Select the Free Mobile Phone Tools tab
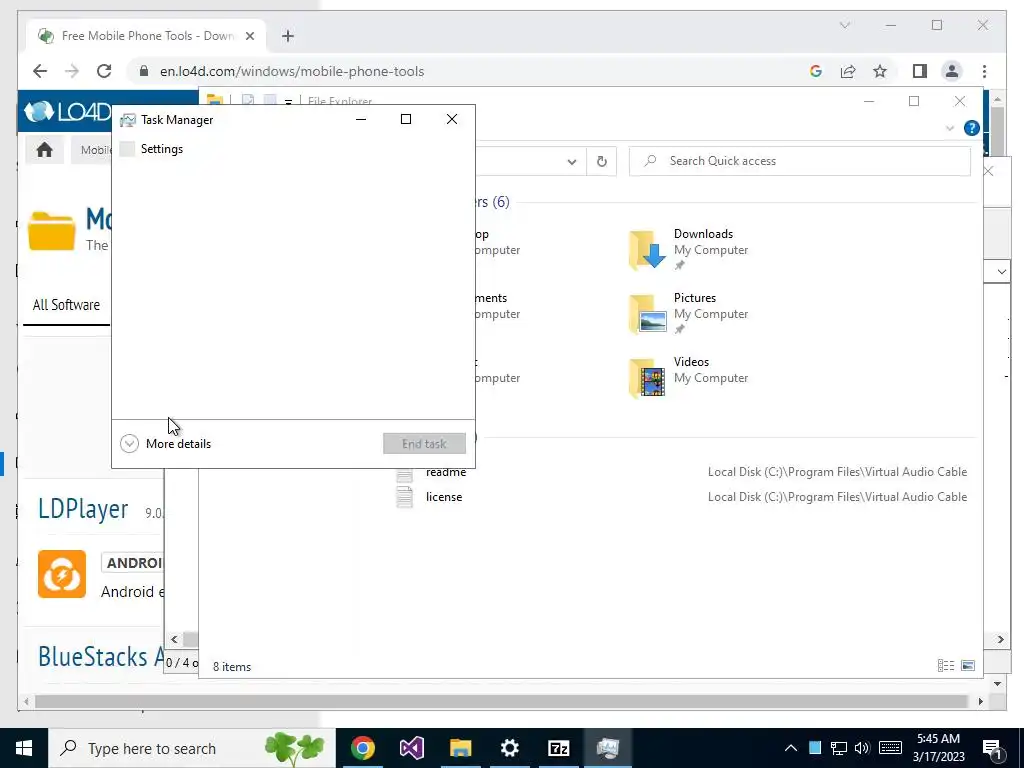This screenshot has width=1024, height=768. pyautogui.click(x=146, y=36)
